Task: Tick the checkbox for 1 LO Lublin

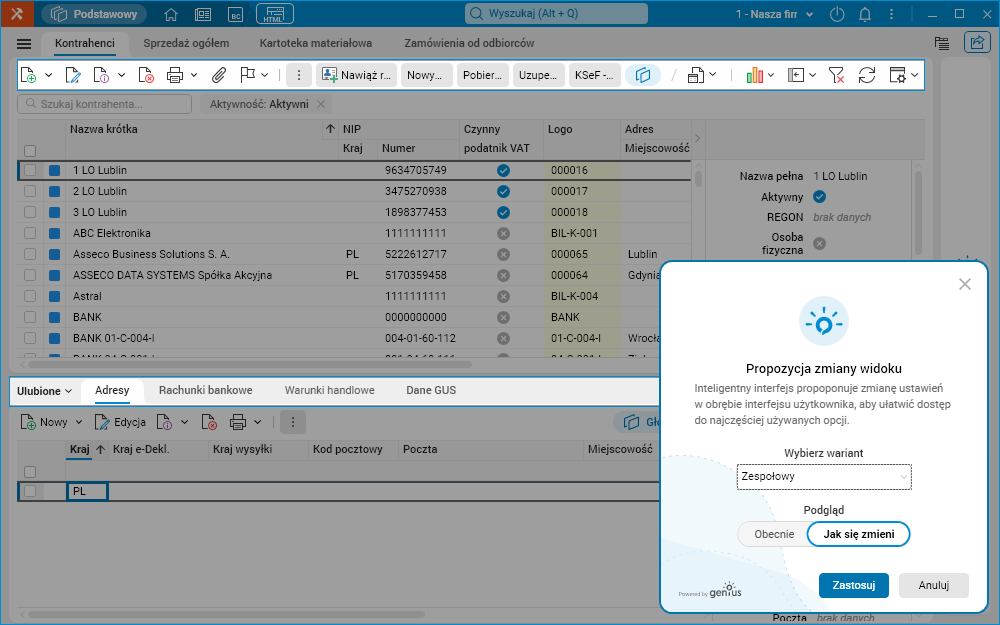Action: (x=30, y=171)
